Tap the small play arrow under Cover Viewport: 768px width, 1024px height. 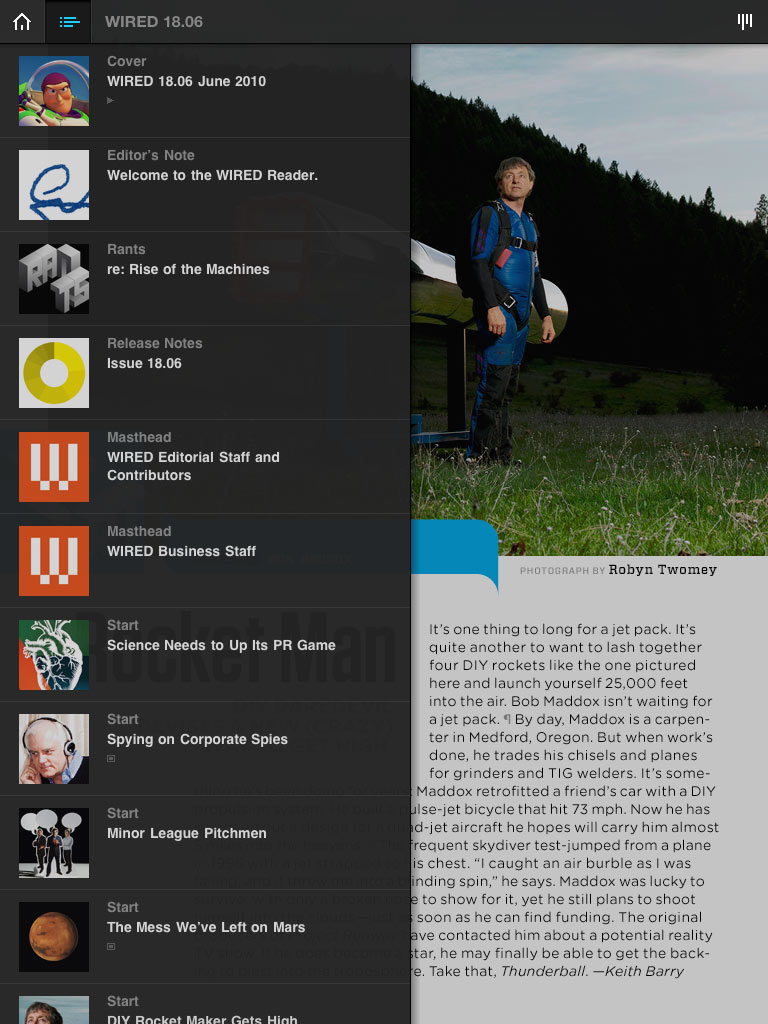[110, 101]
